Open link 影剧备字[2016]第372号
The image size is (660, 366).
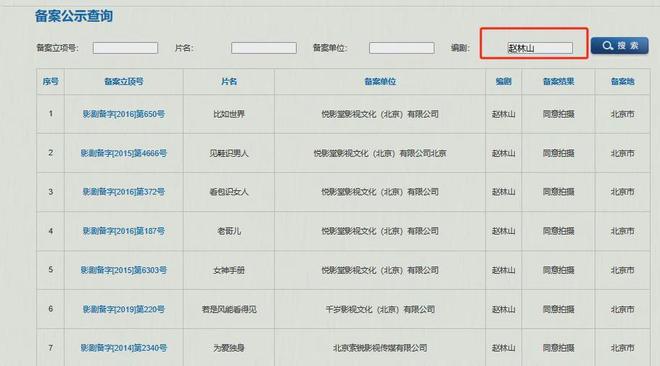pos(123,192)
